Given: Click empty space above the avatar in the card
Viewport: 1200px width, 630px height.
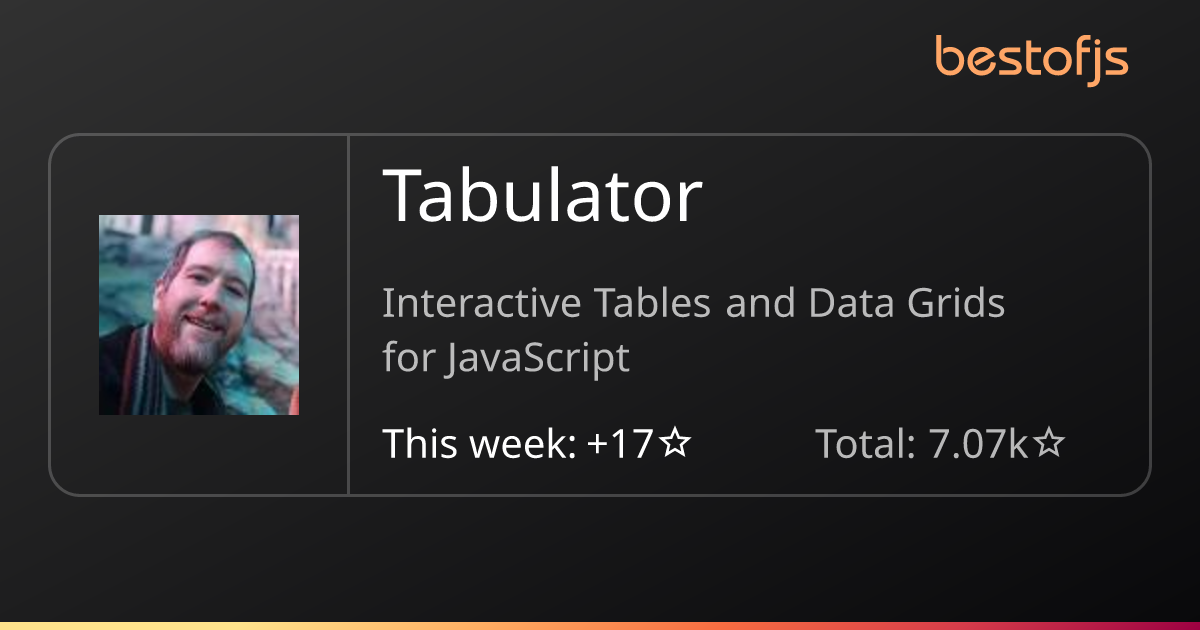Looking at the screenshot, I should click(x=199, y=175).
